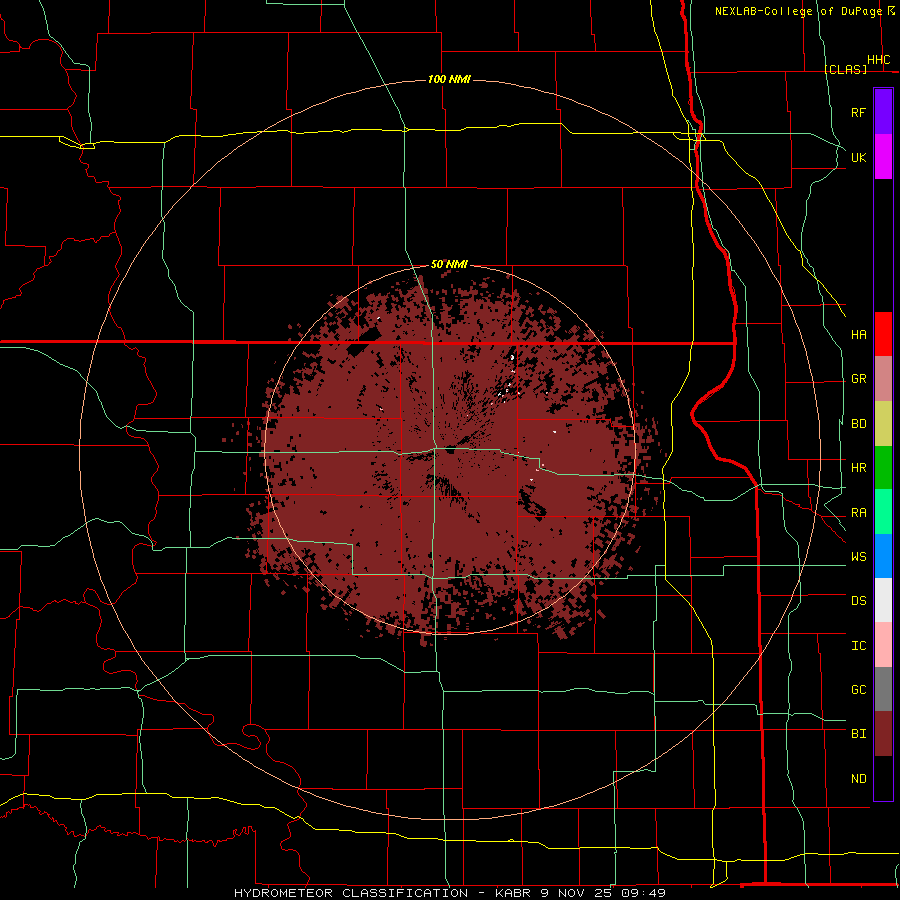This screenshot has height=900, width=900.
Task: Click the UK magenta legend swatch
Action: 883,157
